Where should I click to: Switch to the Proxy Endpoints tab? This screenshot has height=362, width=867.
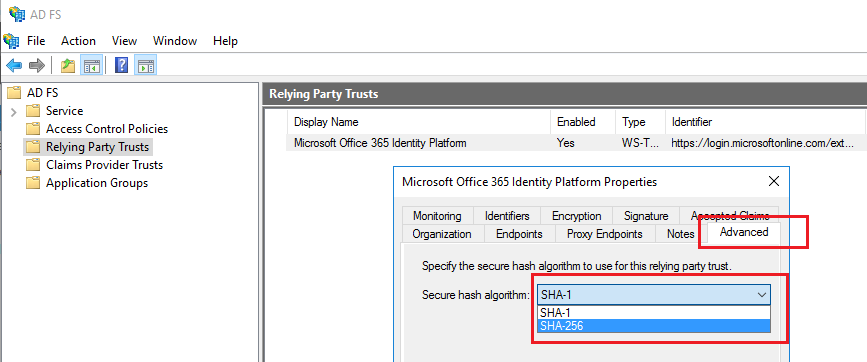[x=605, y=234]
